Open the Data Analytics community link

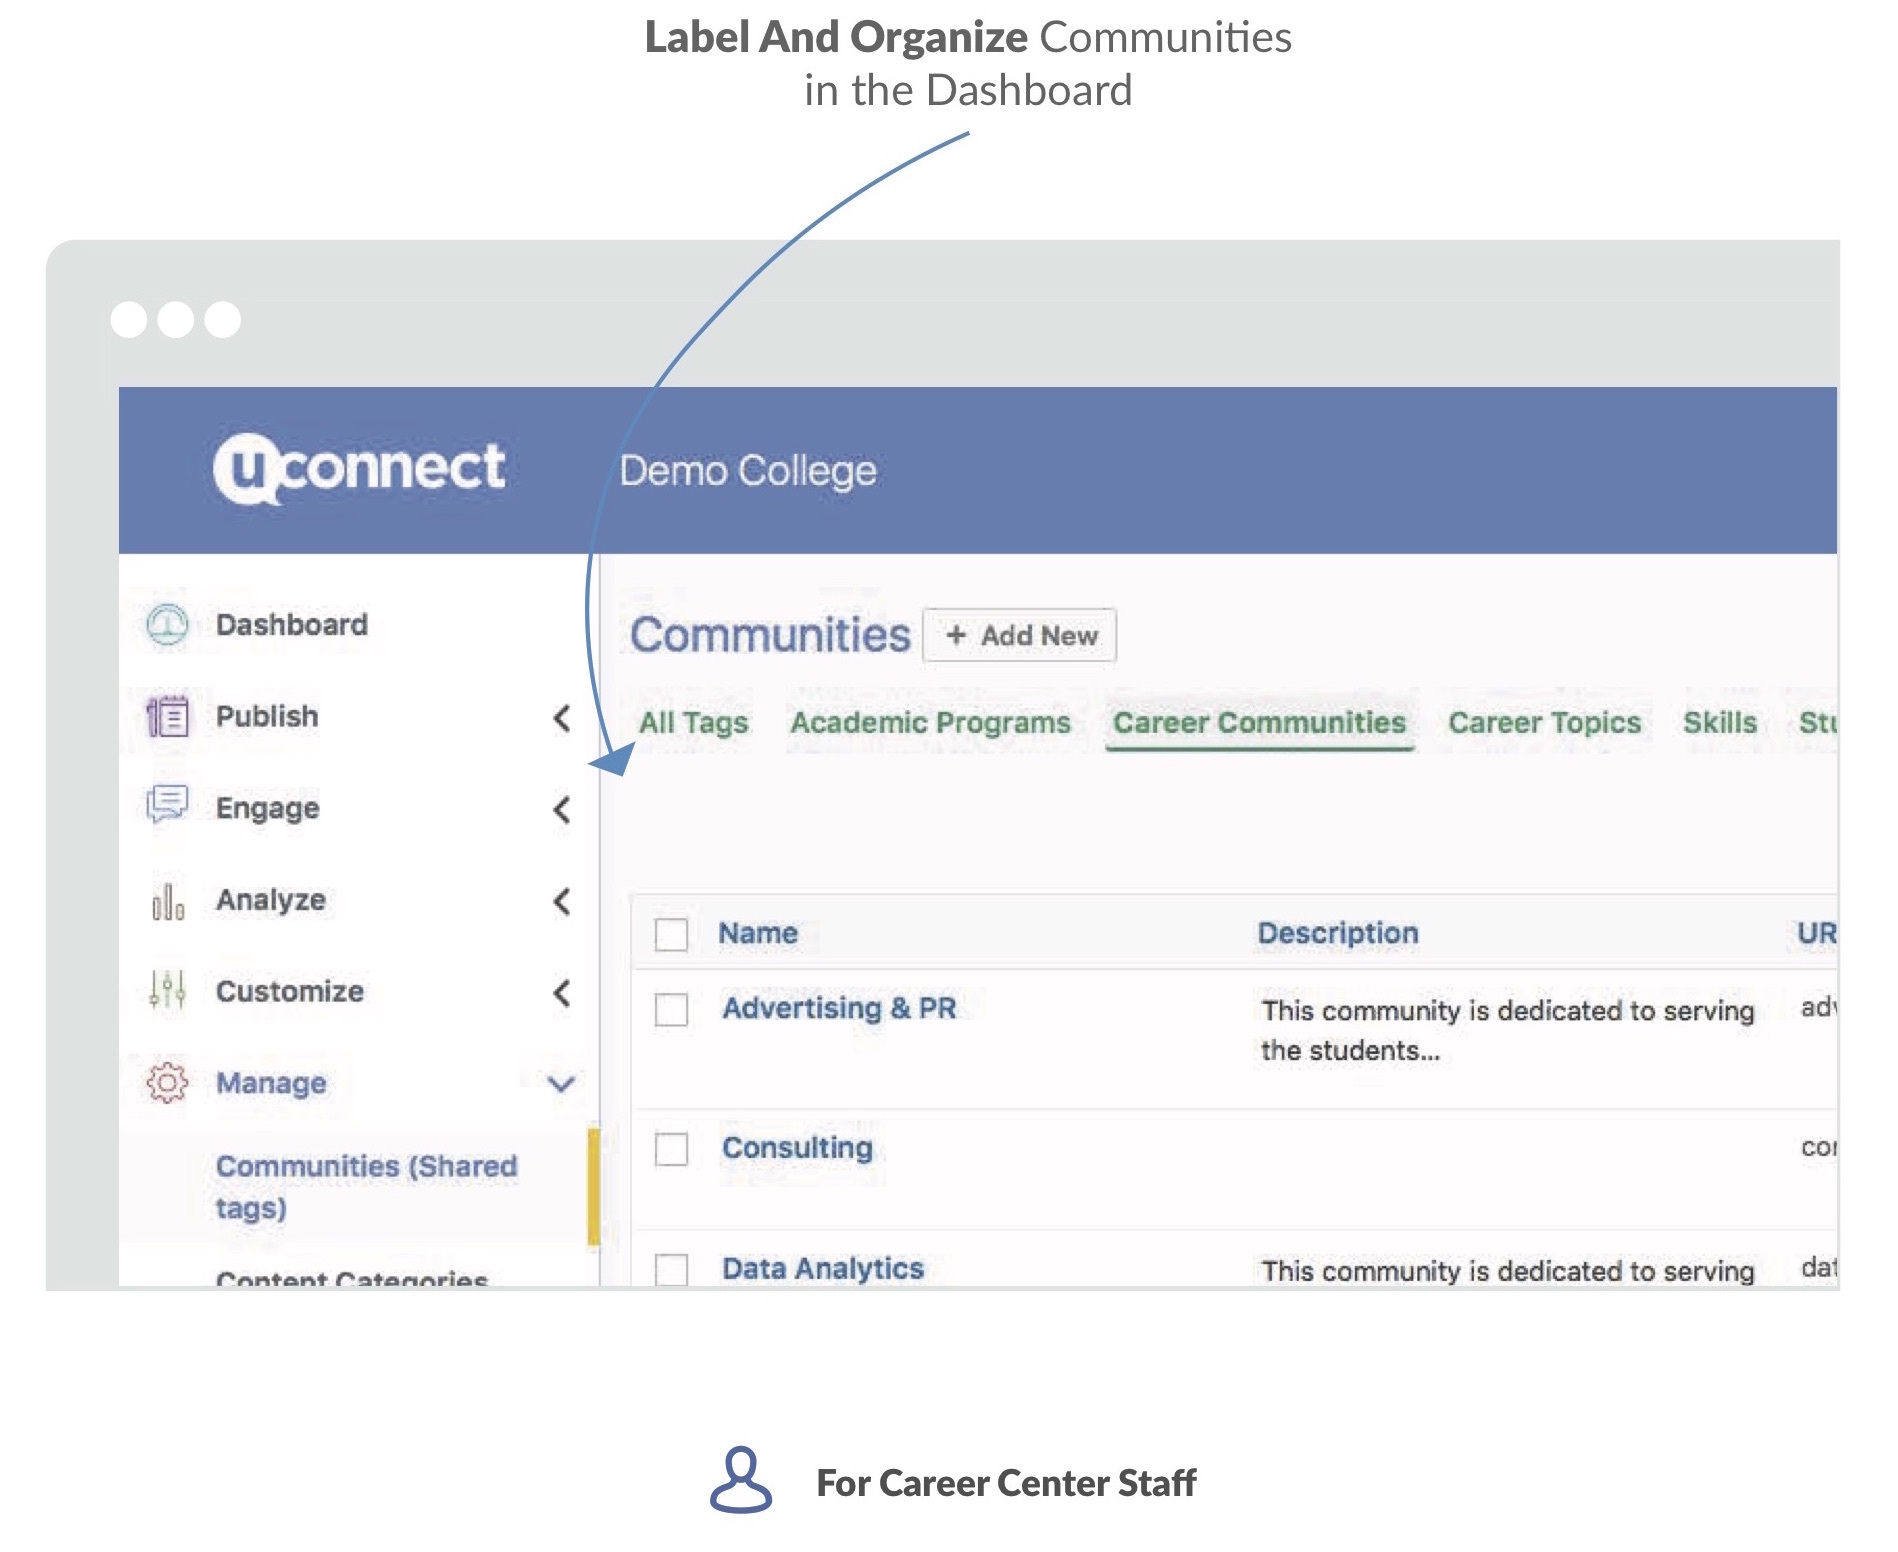[823, 1268]
